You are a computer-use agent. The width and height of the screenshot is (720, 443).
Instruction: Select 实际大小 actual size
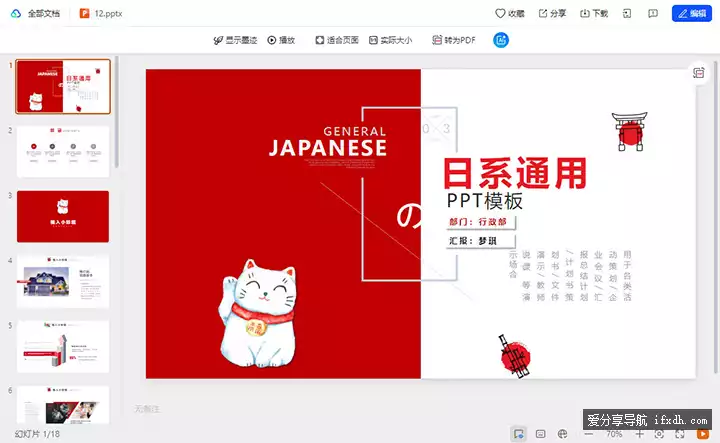coord(390,40)
